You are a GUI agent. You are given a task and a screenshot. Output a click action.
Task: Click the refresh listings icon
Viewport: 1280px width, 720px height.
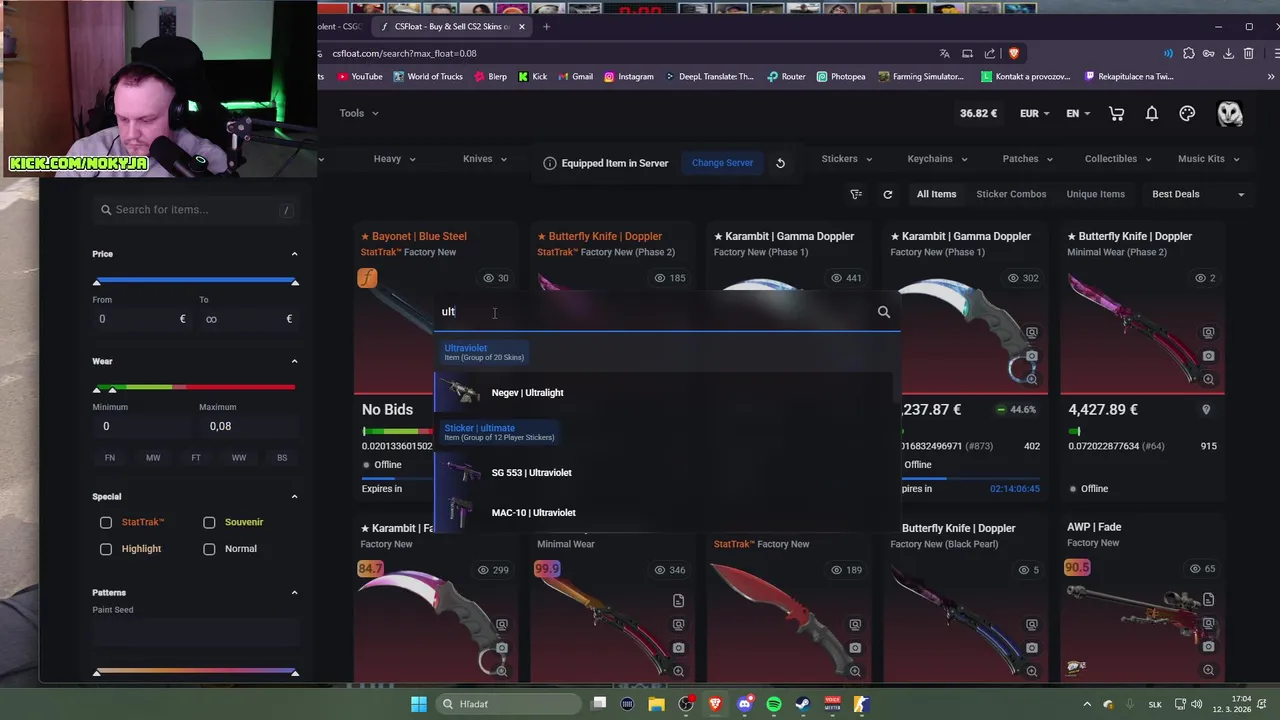click(x=887, y=194)
